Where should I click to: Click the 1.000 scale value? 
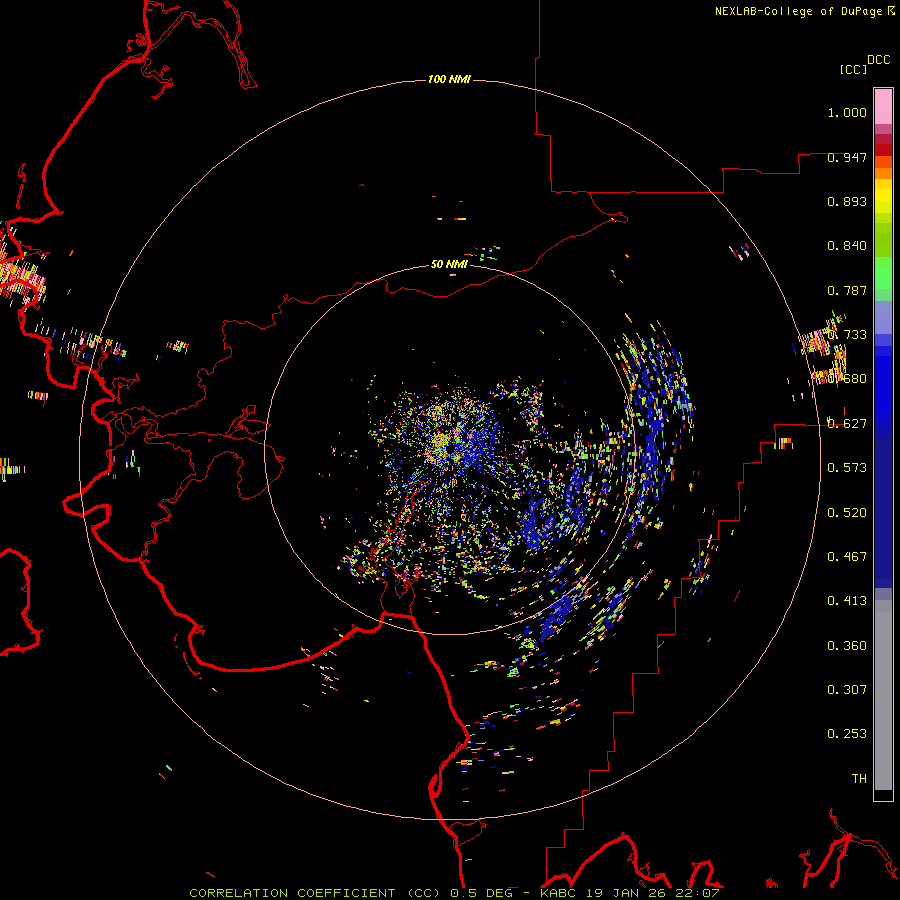pyautogui.click(x=847, y=112)
